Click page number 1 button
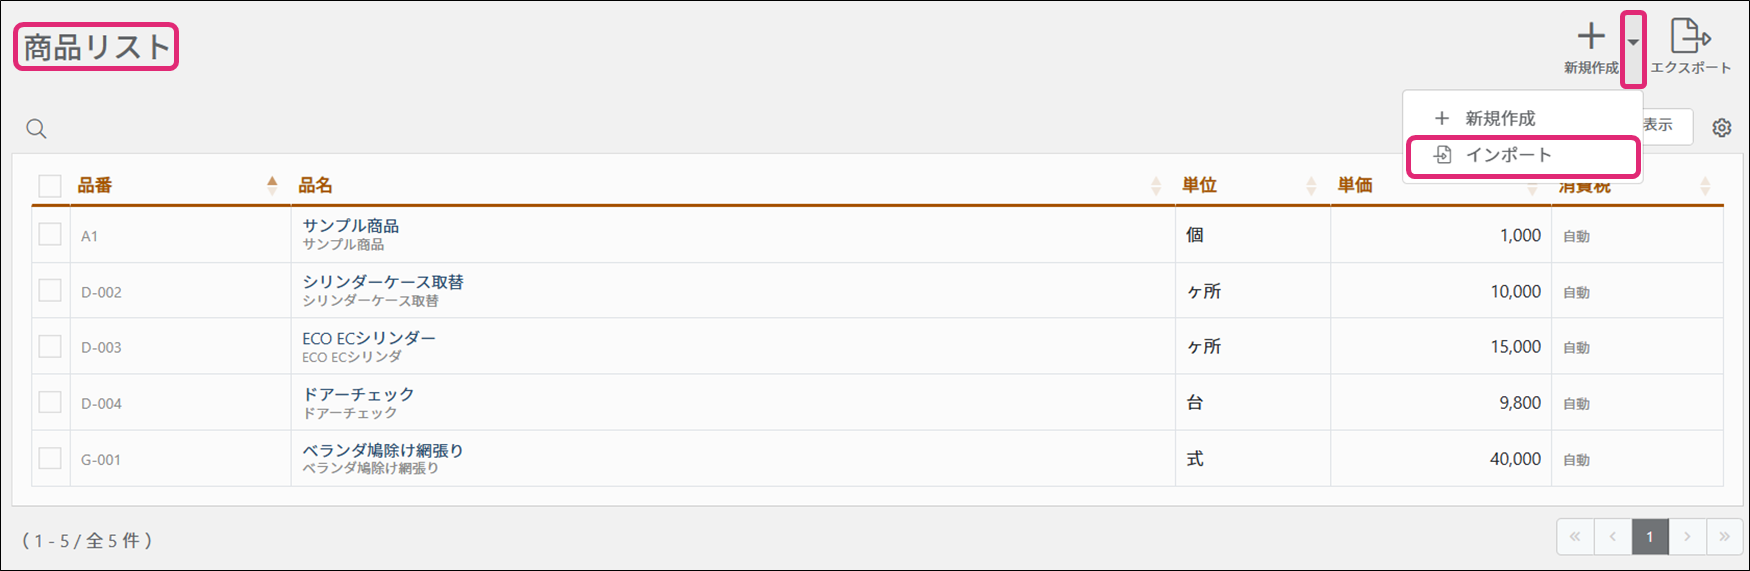 tap(1650, 537)
